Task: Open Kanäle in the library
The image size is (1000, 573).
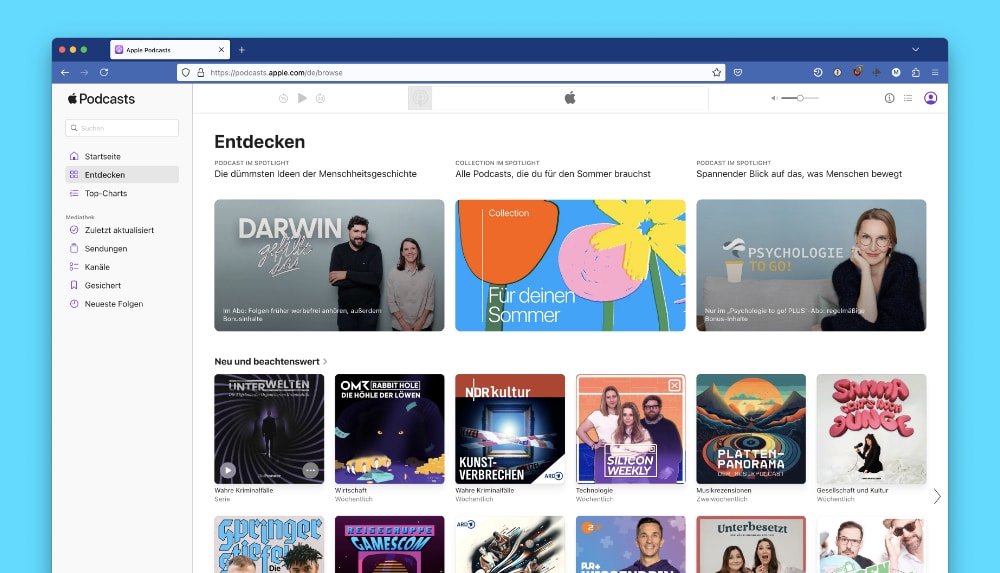Action: coord(122,267)
